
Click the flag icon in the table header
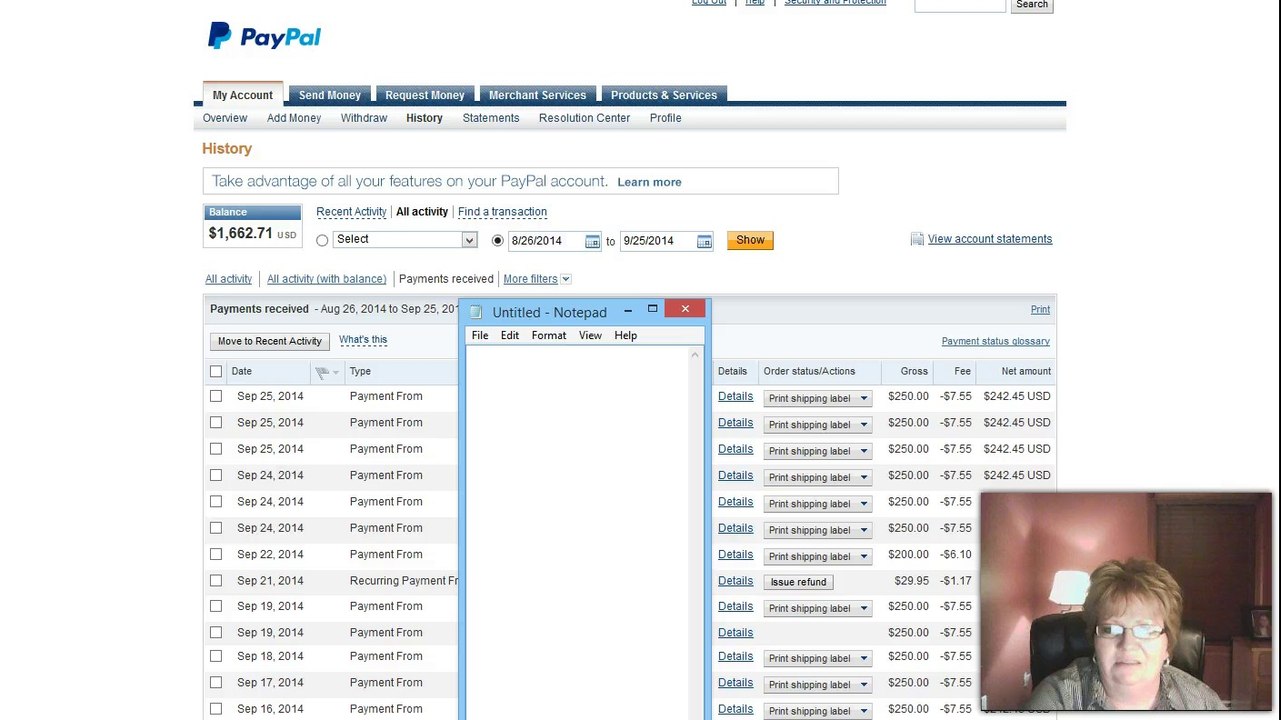tap(322, 372)
